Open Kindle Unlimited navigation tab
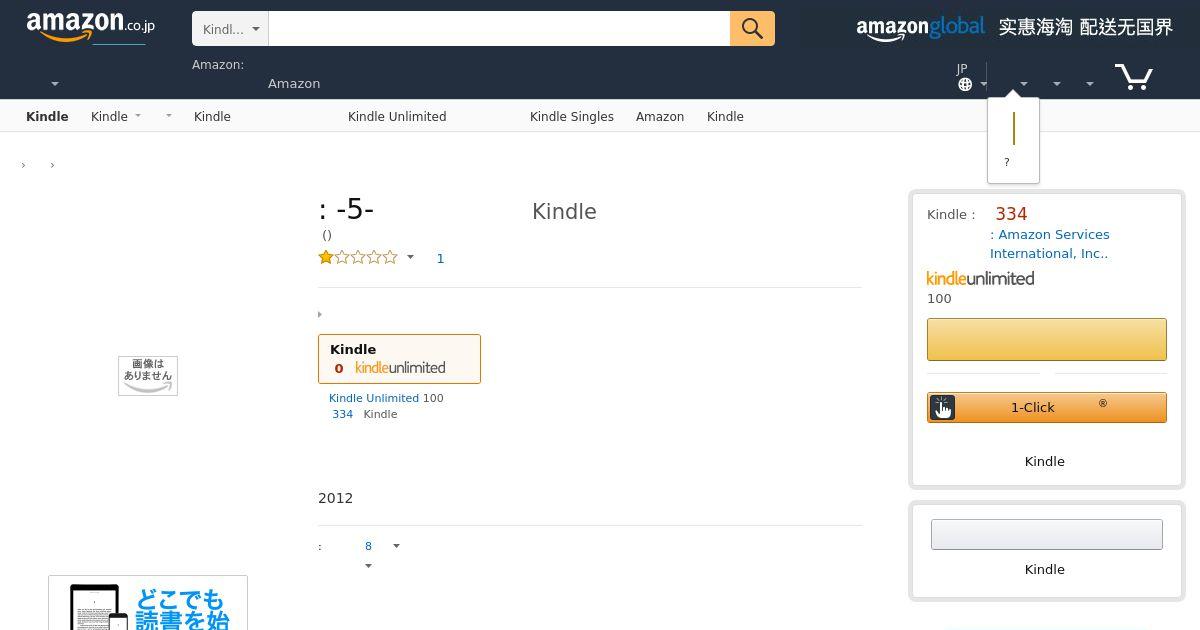Viewport: 1200px width, 630px height. [397, 117]
